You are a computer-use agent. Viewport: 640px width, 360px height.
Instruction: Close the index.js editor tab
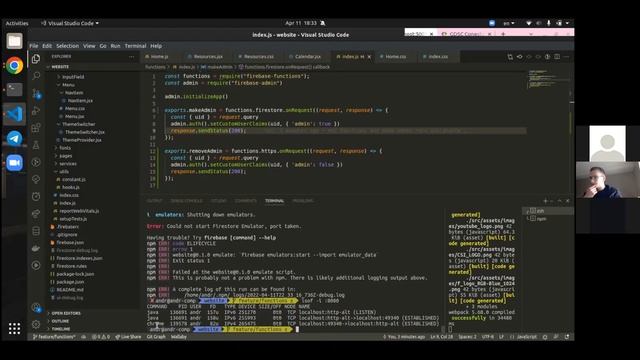369,57
